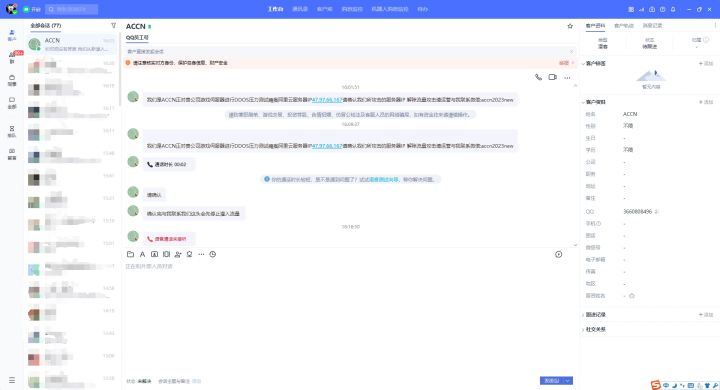Open the second top navigation tab
The image size is (720, 390).
[x=300, y=9]
